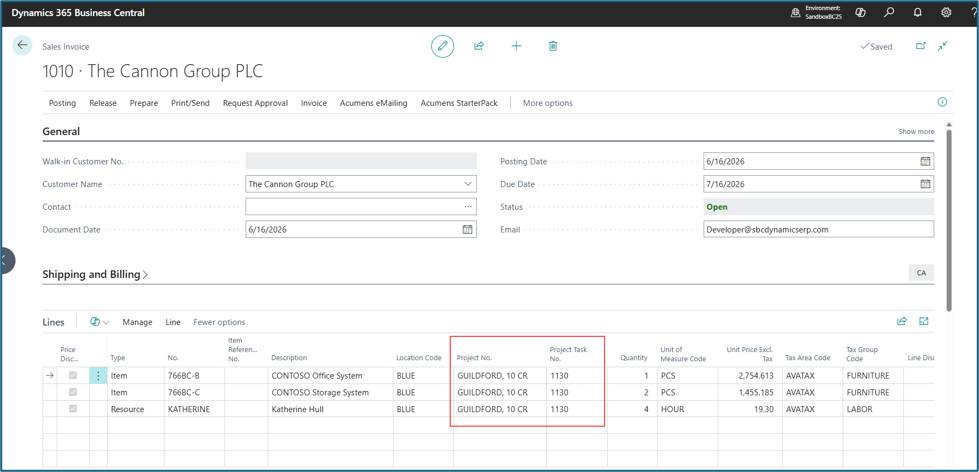Share the Lines section icon
The width and height of the screenshot is (979, 472).
tap(902, 322)
